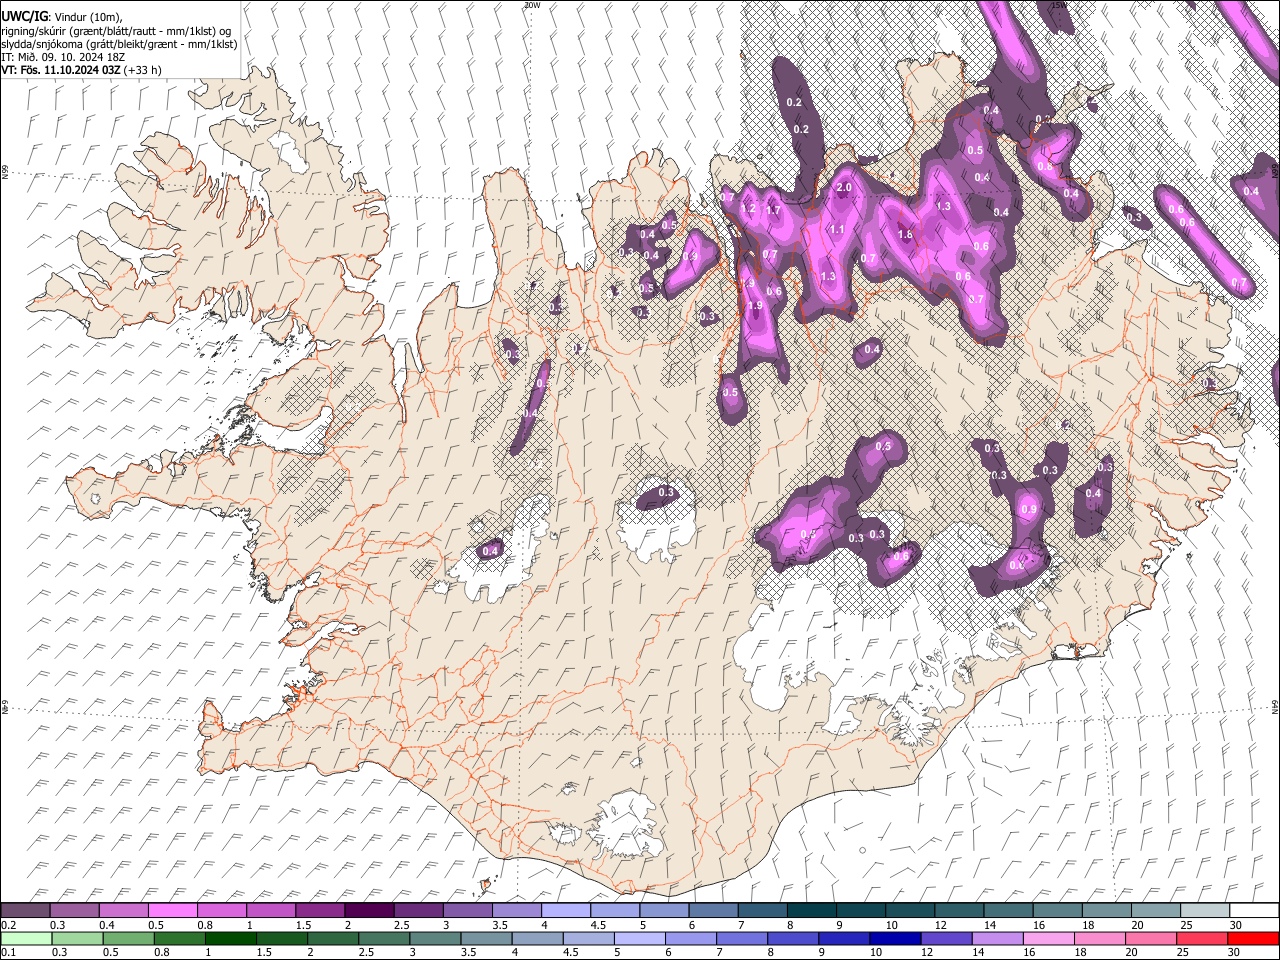This screenshot has width=1280, height=960.
Task: Select bottom-row periwinkle swatch at 6
Action: pyautogui.click(x=691, y=938)
